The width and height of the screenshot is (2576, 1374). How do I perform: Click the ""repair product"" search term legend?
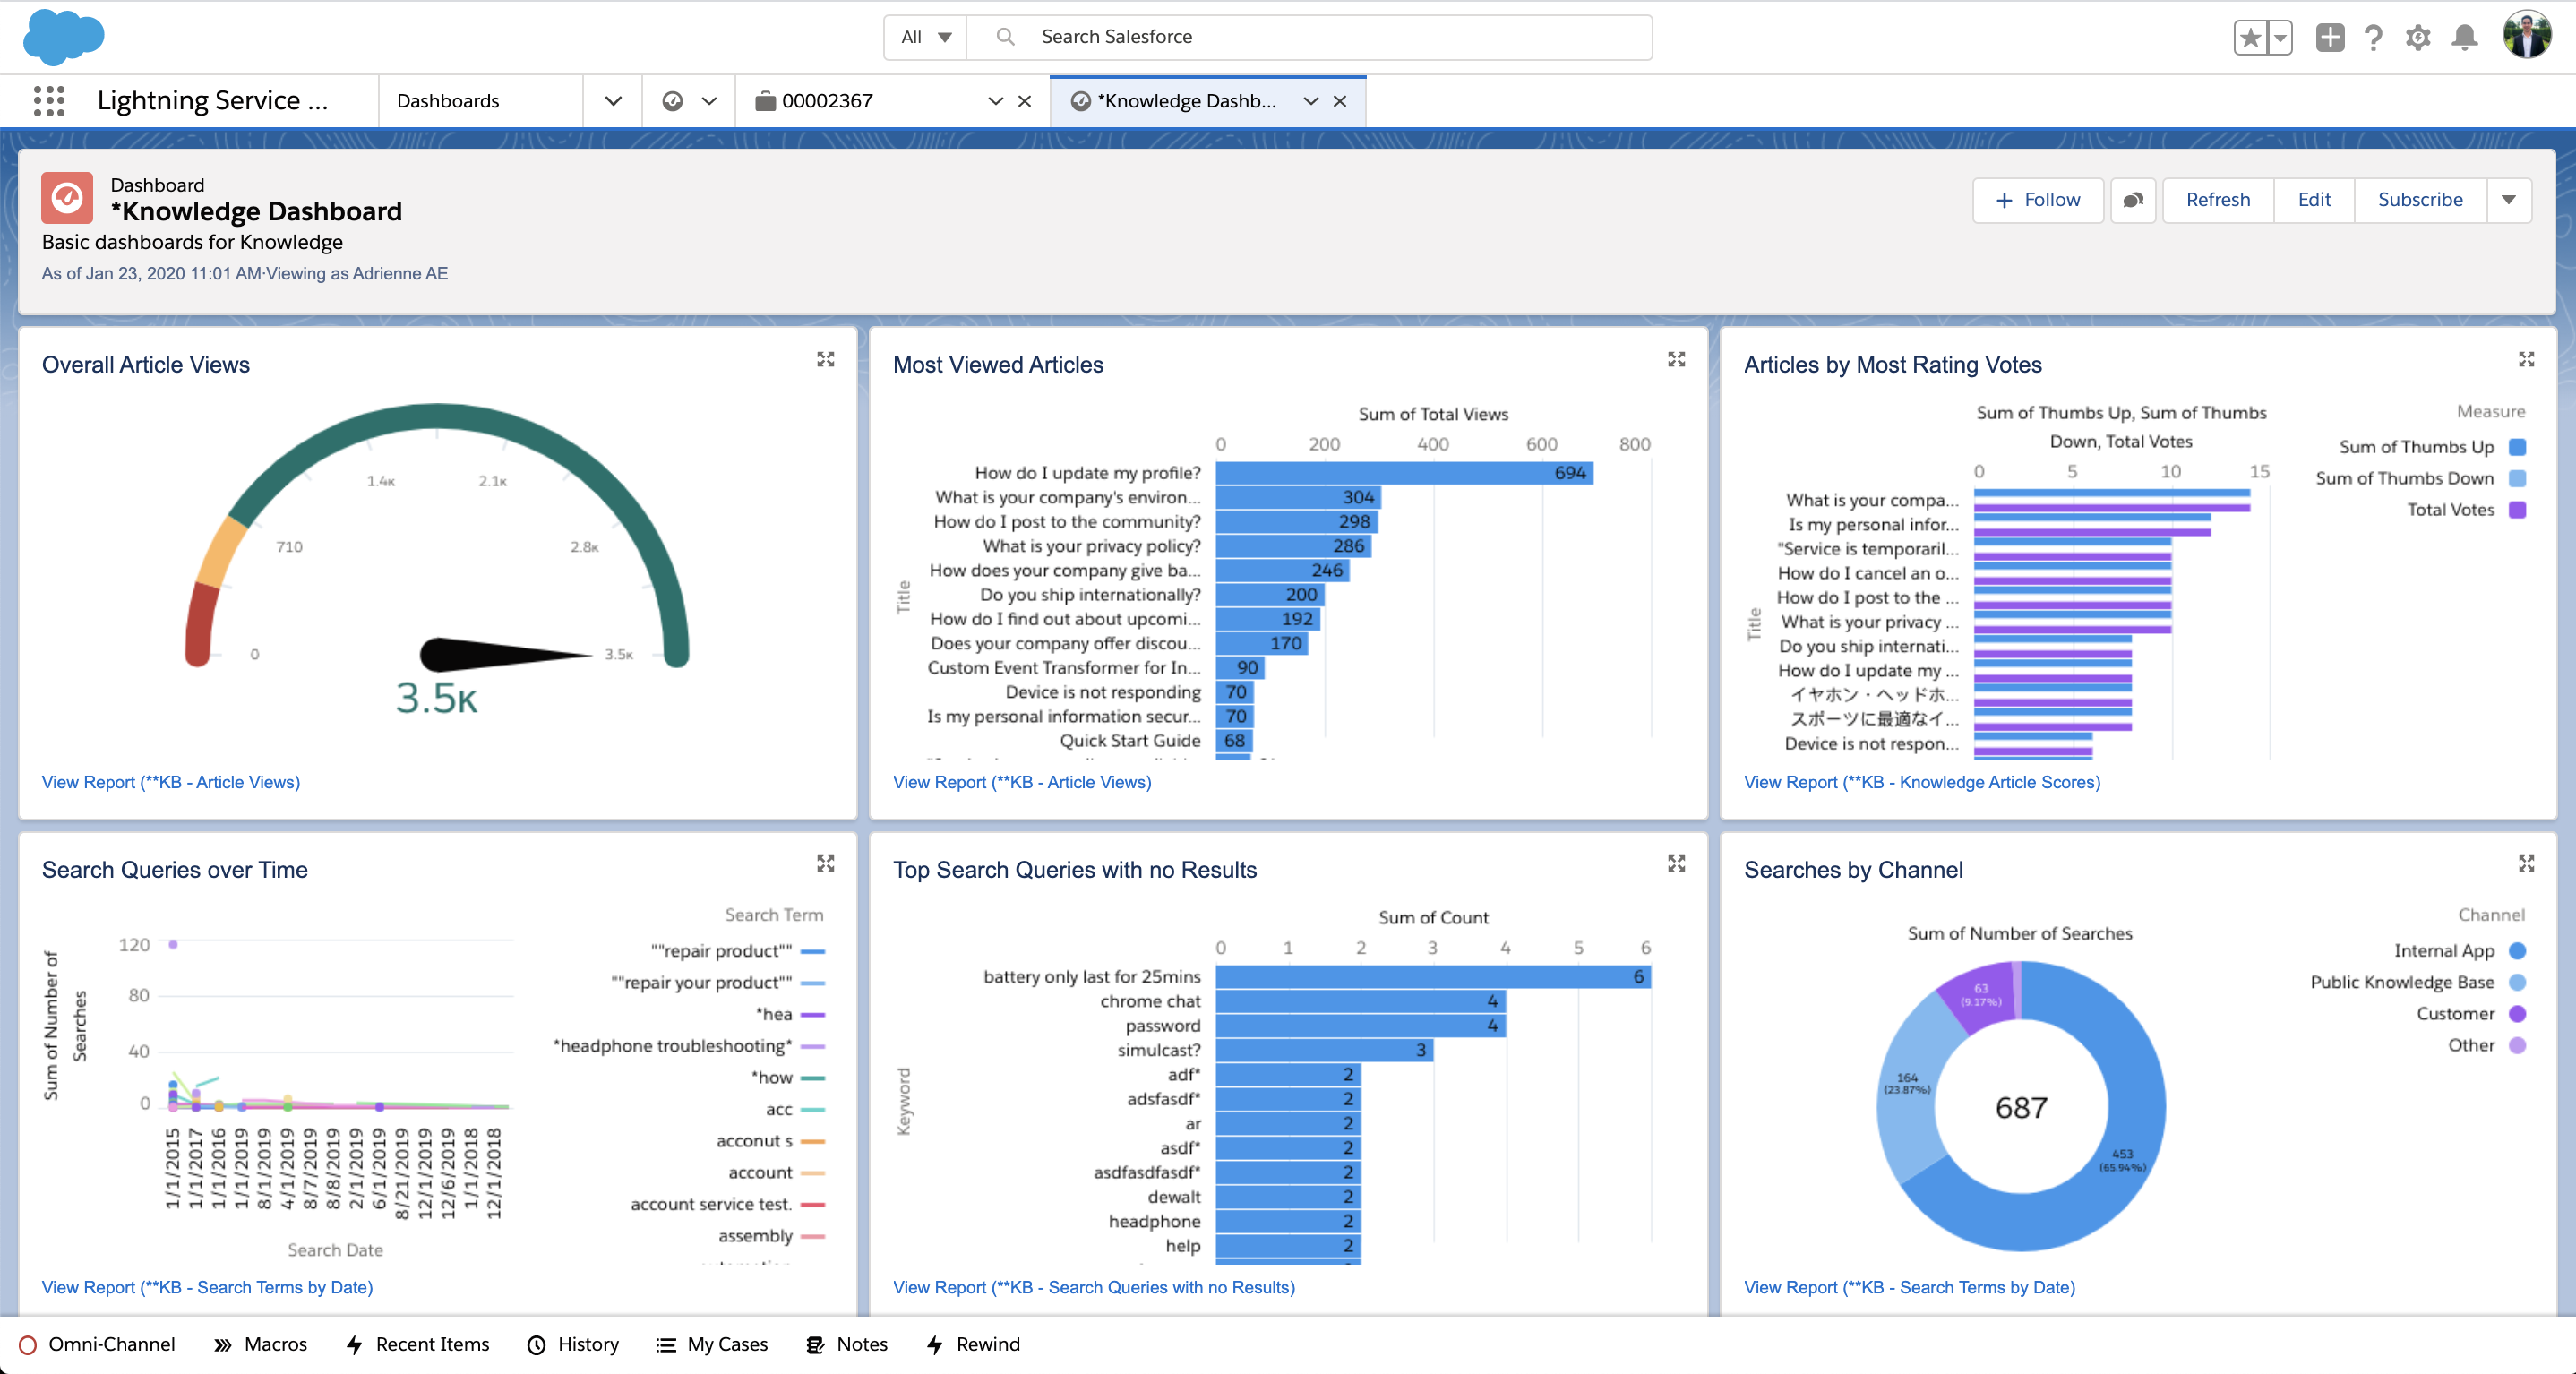click(x=738, y=951)
